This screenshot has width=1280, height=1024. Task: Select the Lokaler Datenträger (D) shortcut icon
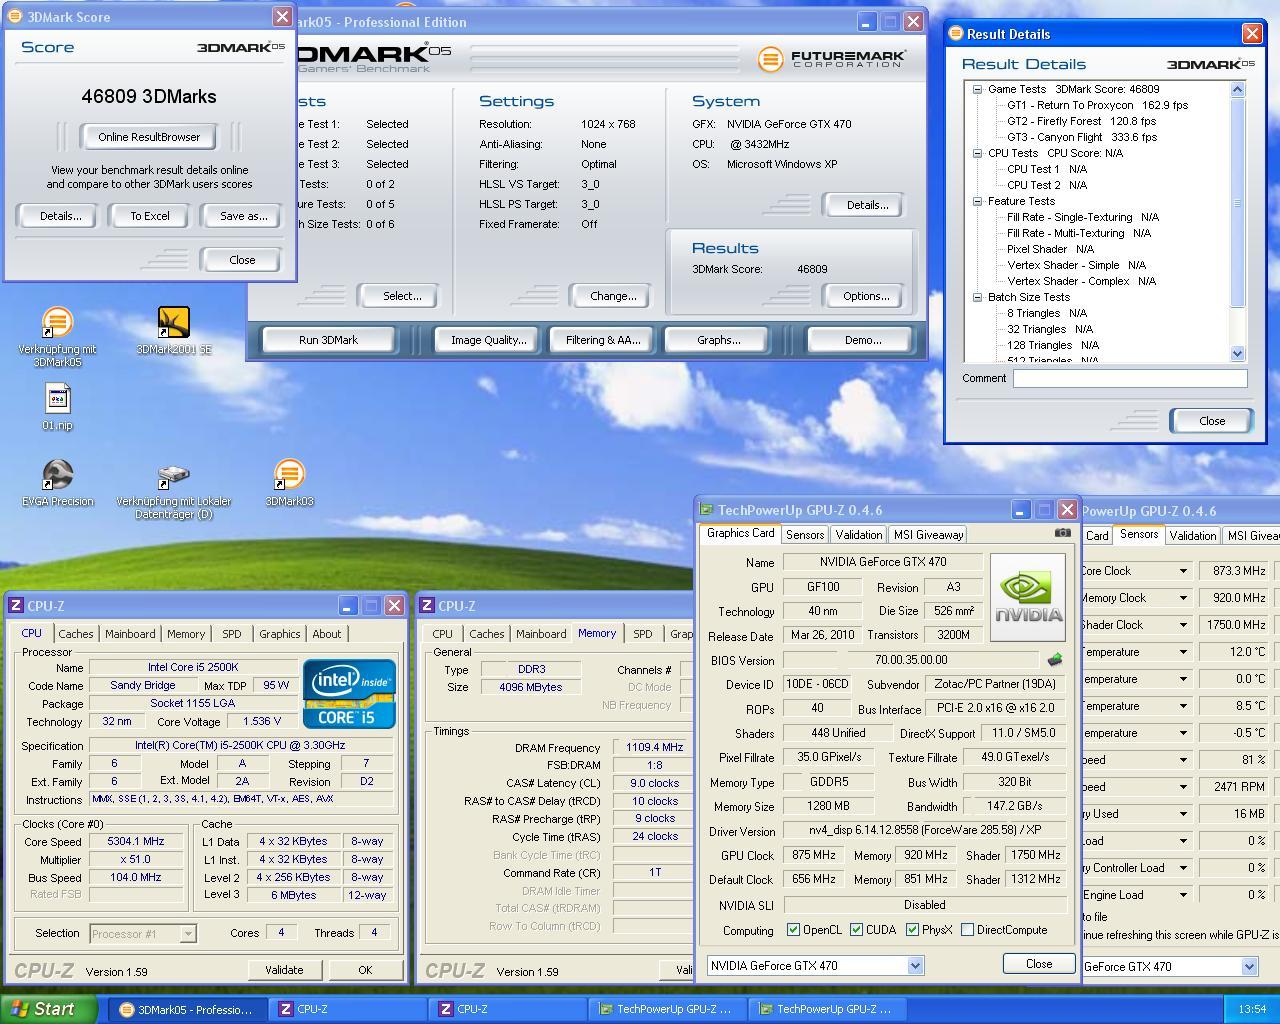173,475
